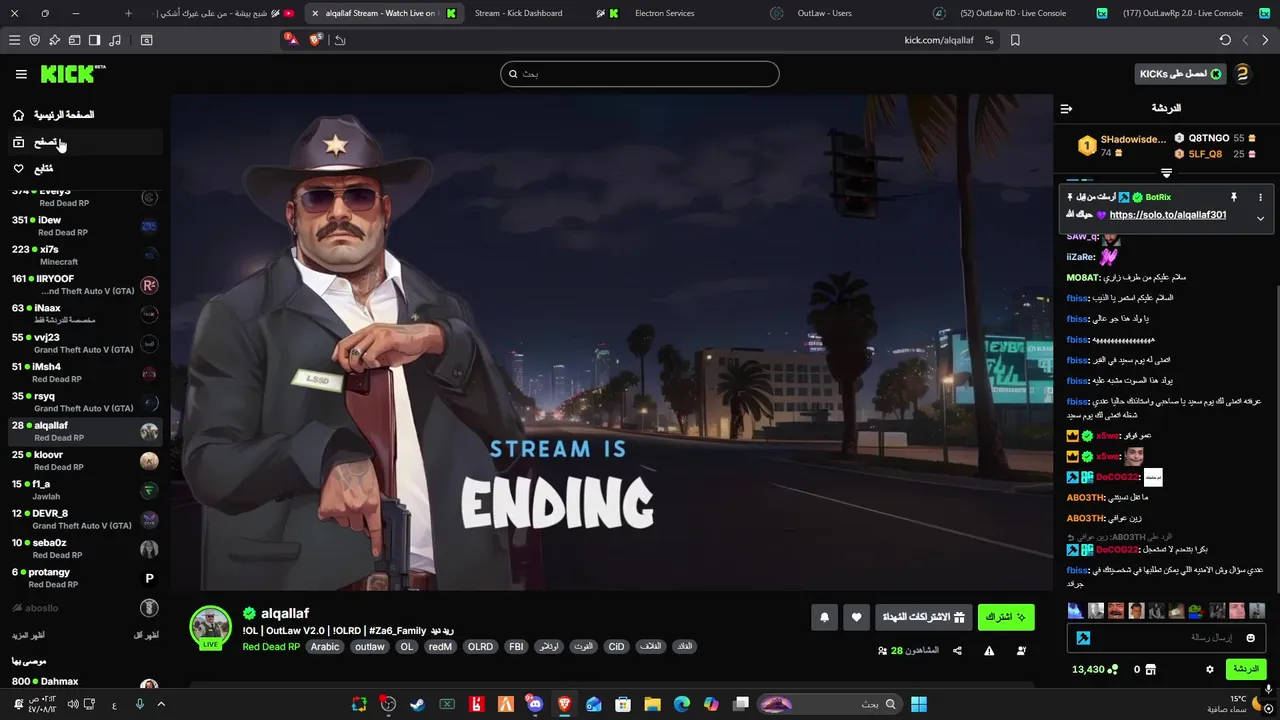
Task: Close the alqallaf Stream tab
Action: [x=316, y=13]
